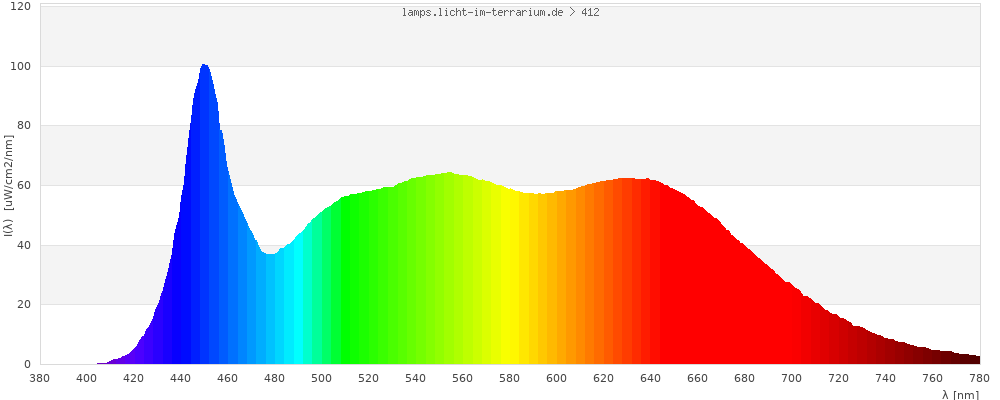Viewport: 1000px width, 400px height.
Task: Select the 780 x-axis tick label
Action: (x=980, y=378)
